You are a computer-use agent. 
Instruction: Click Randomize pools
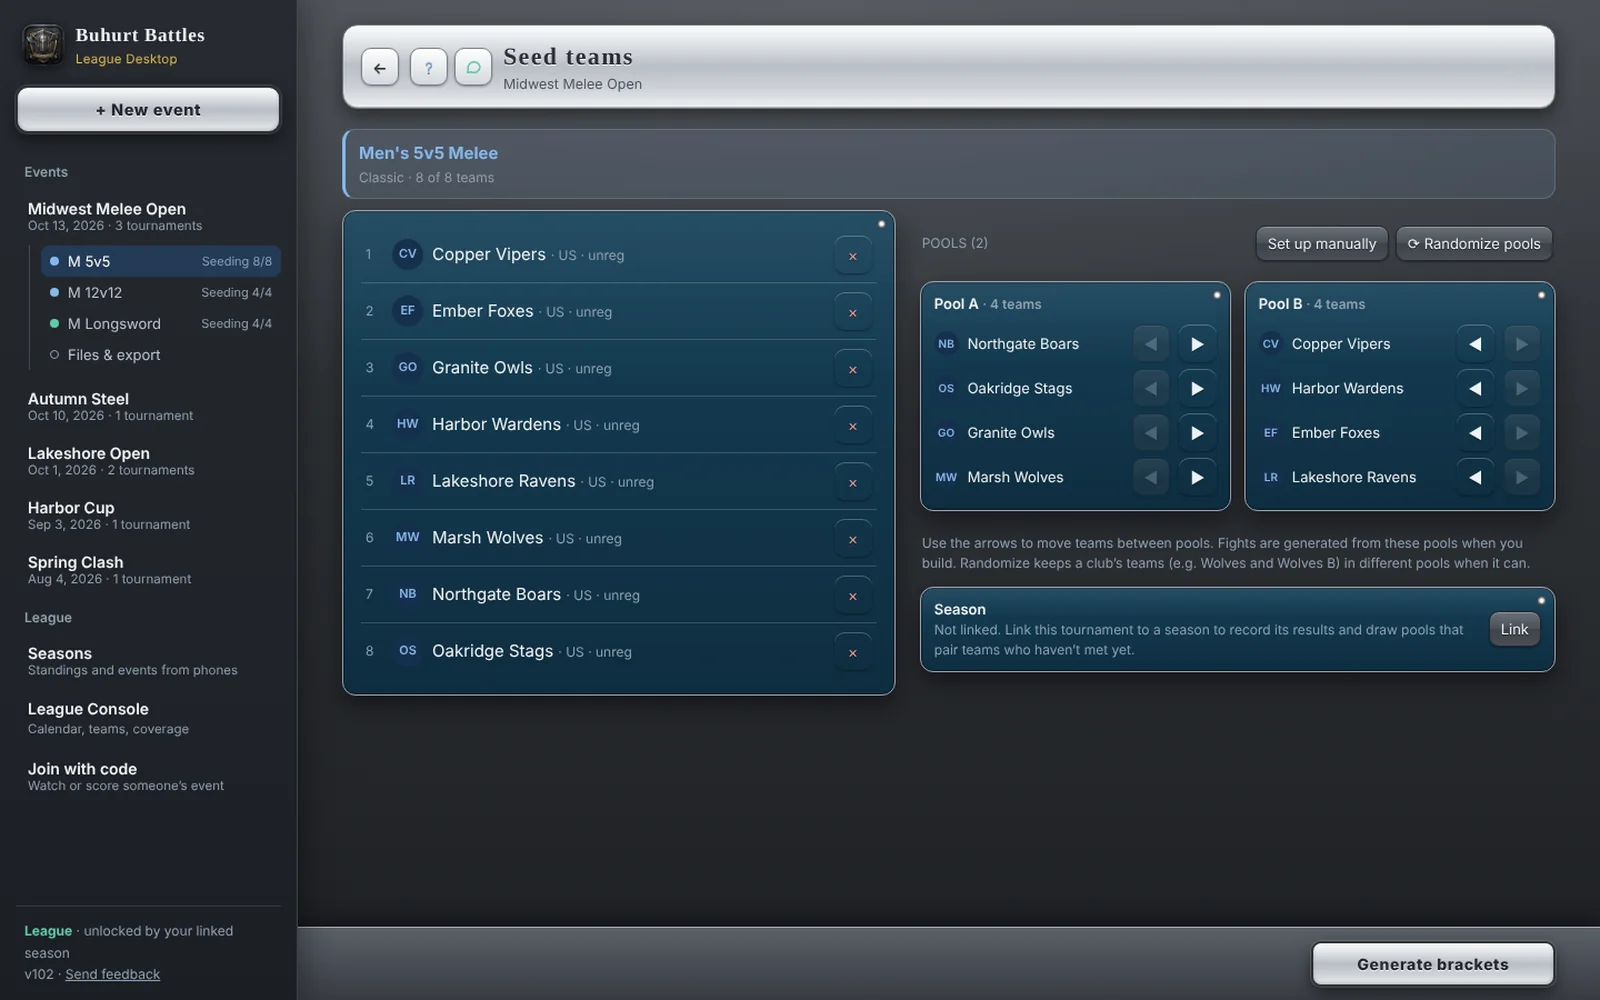(x=1474, y=244)
